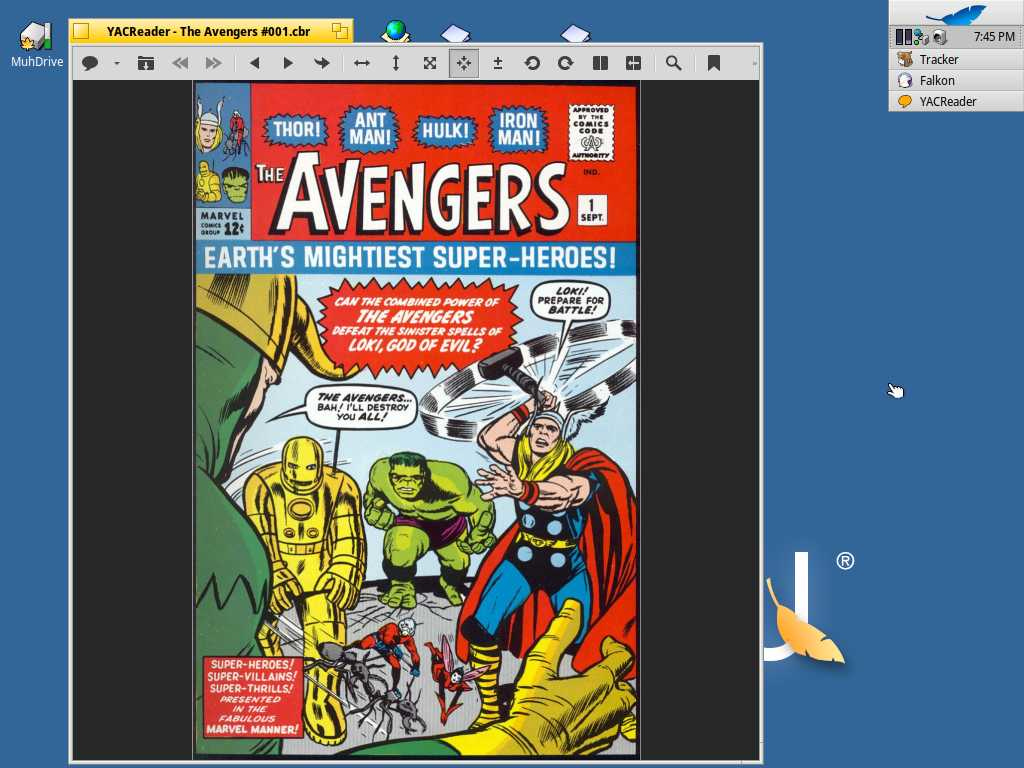Rotate the image left (counterclockwise)
The height and width of the screenshot is (768, 1024).
(x=532, y=63)
